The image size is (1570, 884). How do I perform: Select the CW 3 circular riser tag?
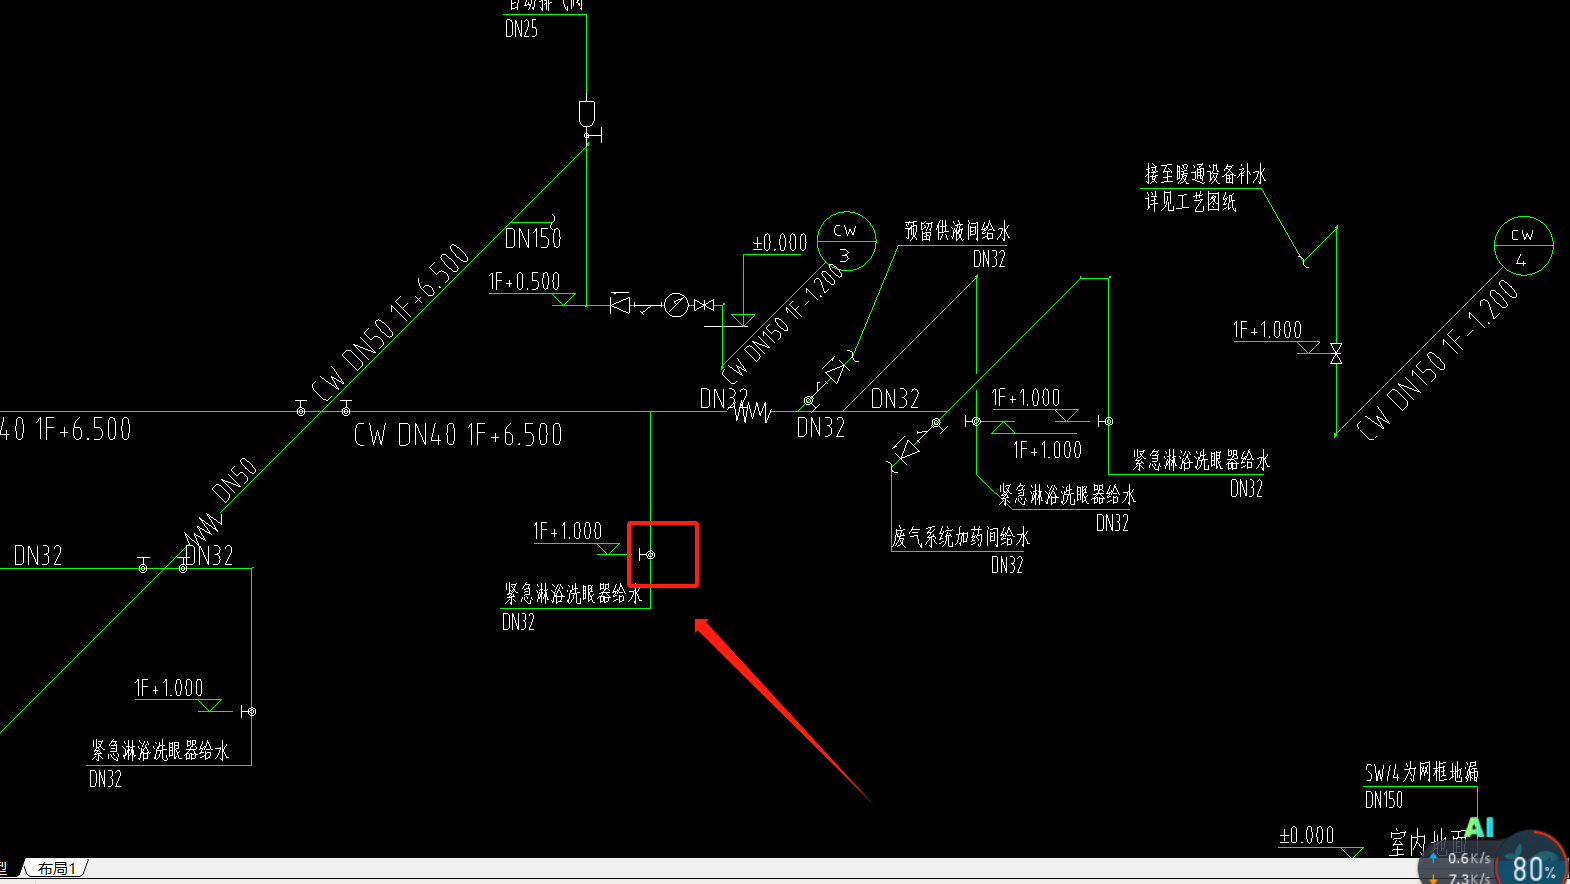(x=846, y=241)
